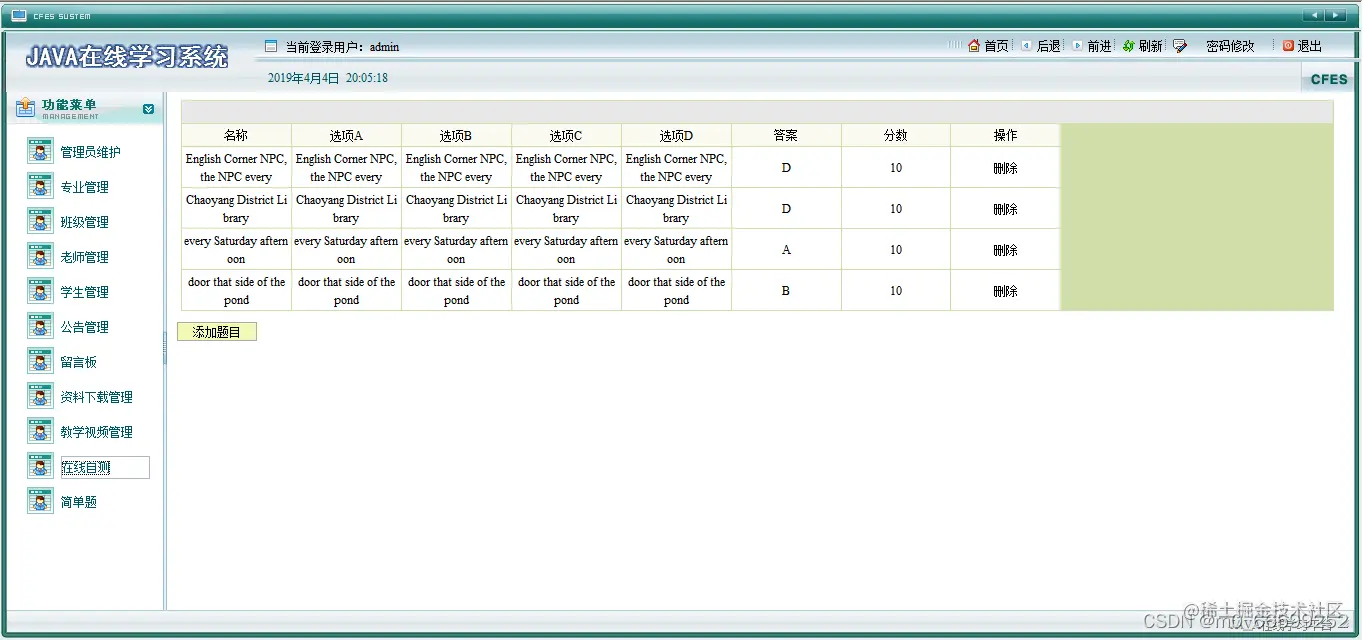
Task: Refresh the page with the 刷新 icon
Action: tap(1129, 46)
